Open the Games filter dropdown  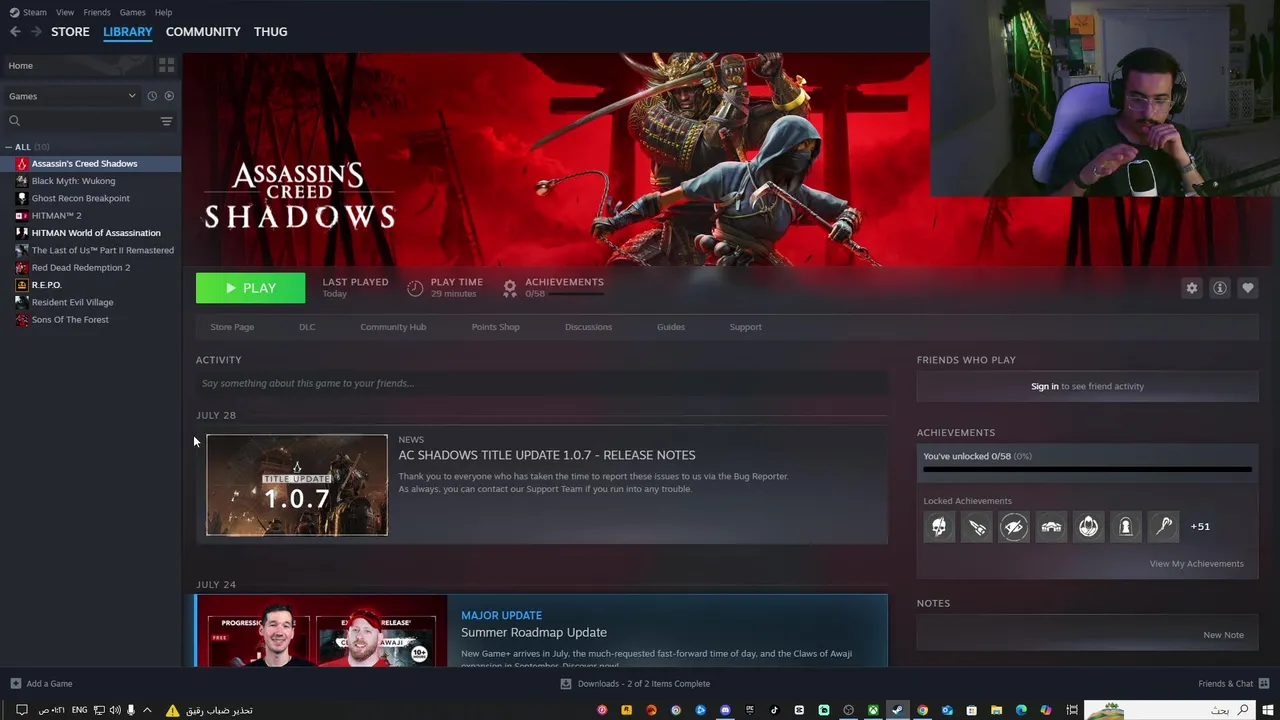pyautogui.click(x=72, y=96)
